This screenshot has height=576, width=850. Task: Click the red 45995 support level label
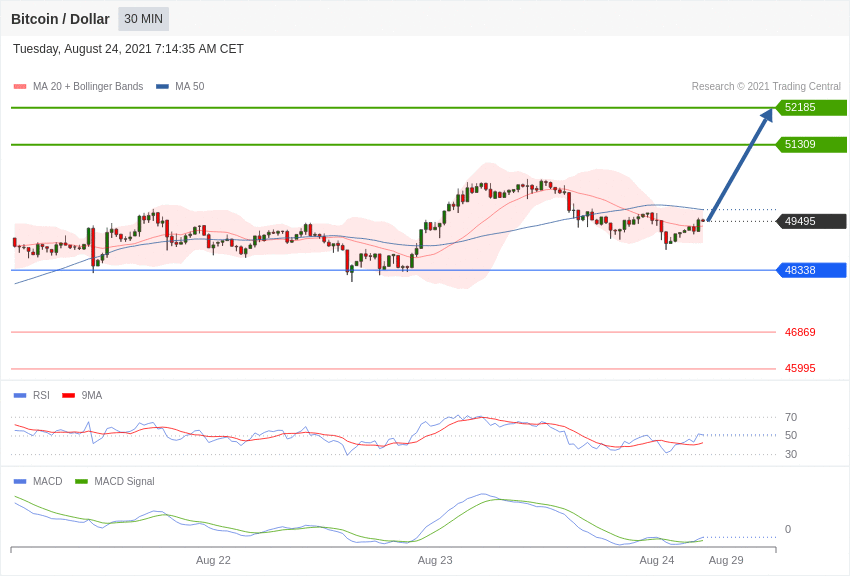[800, 368]
